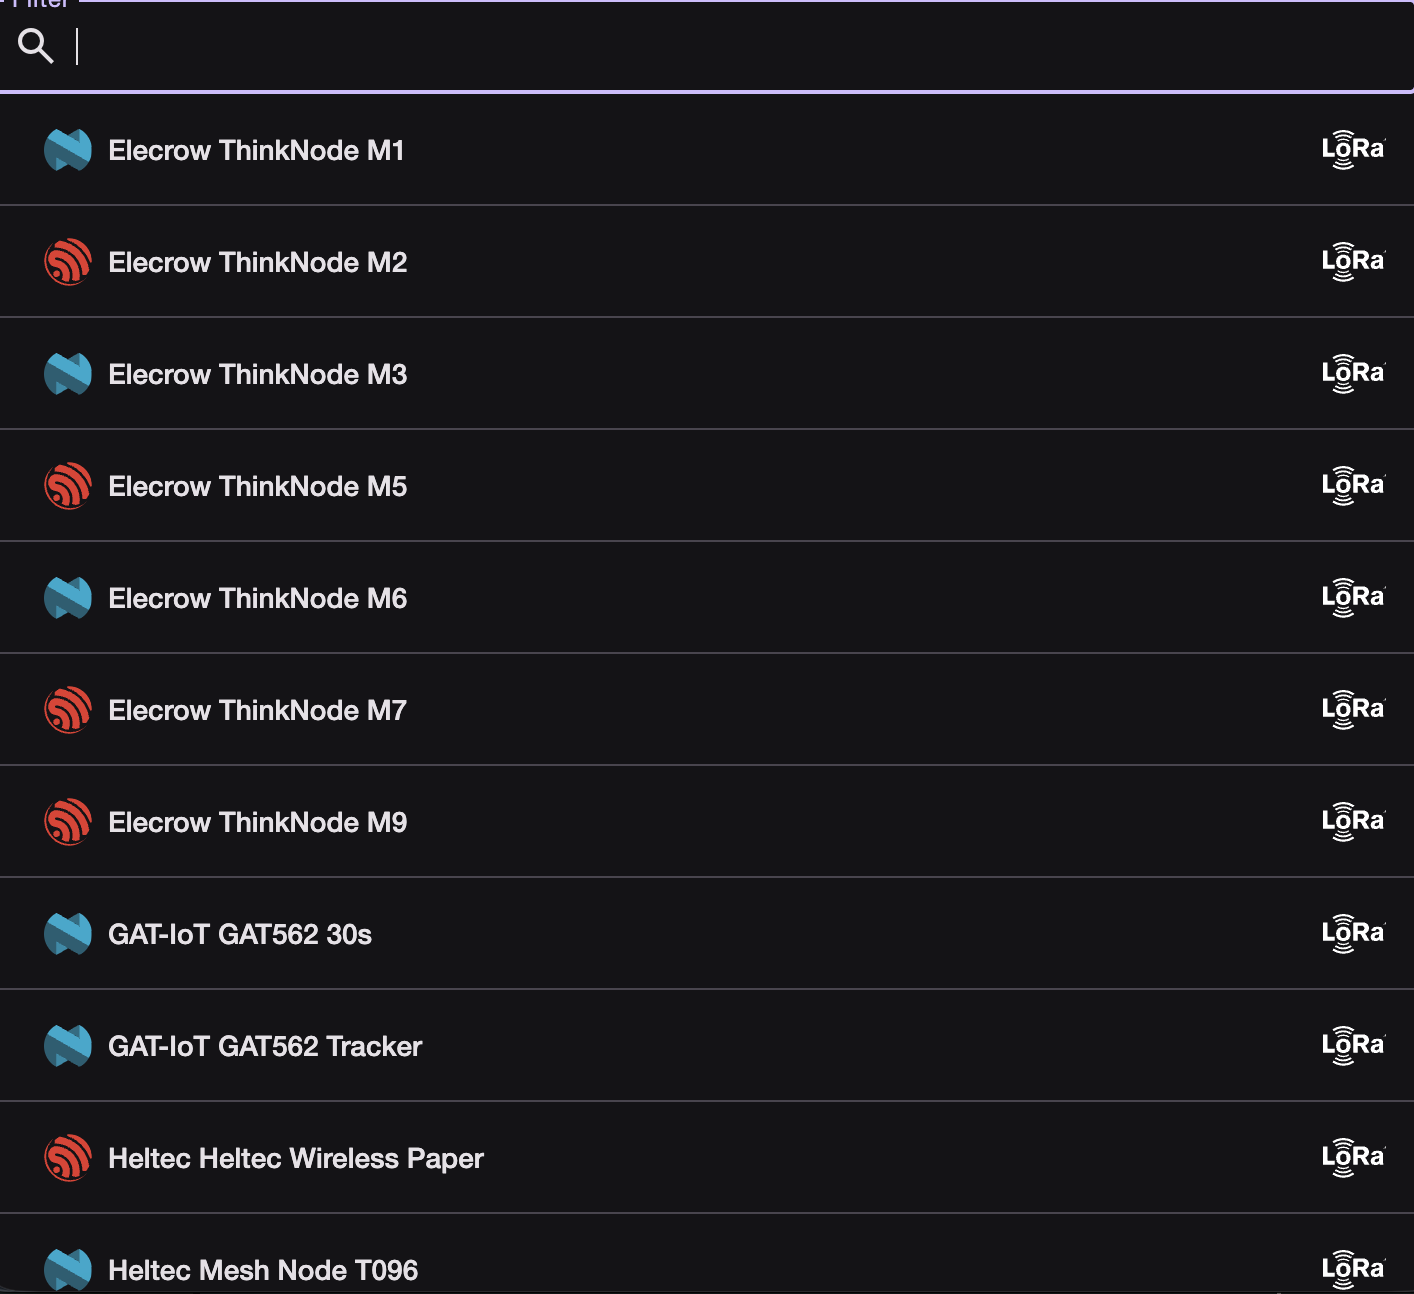Click the ESP32 icon beside ThinkNode M5

point(68,486)
